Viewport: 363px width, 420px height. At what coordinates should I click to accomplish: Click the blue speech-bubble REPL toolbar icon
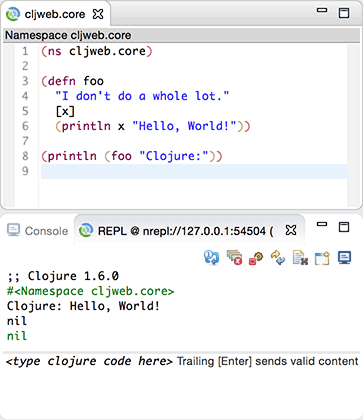[212, 258]
